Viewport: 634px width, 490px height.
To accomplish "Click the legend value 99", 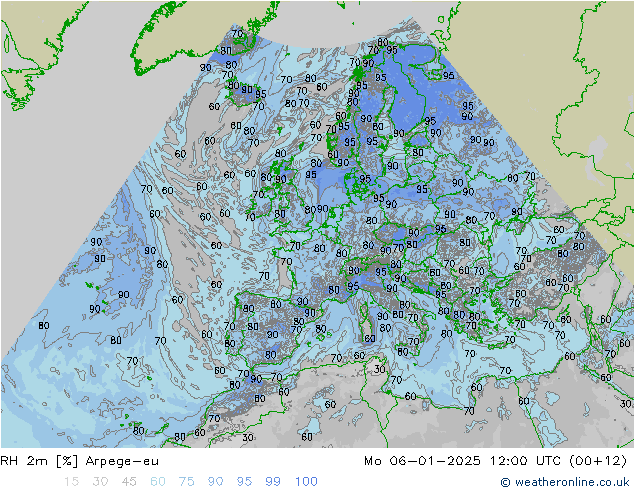I will (x=273, y=482).
